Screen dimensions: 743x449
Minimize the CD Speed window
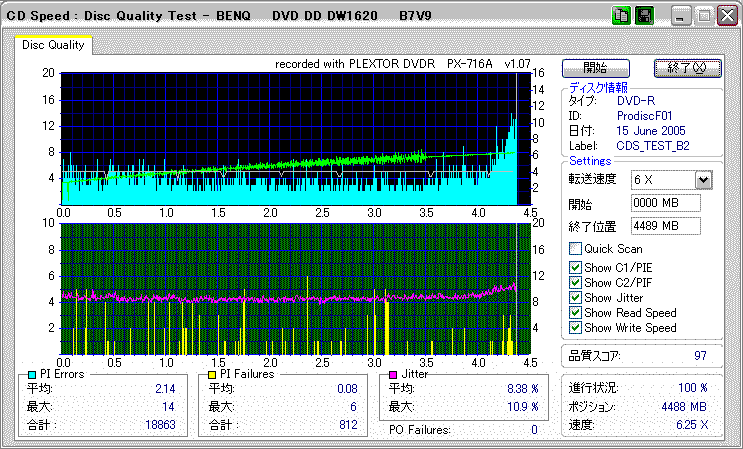click(680, 16)
